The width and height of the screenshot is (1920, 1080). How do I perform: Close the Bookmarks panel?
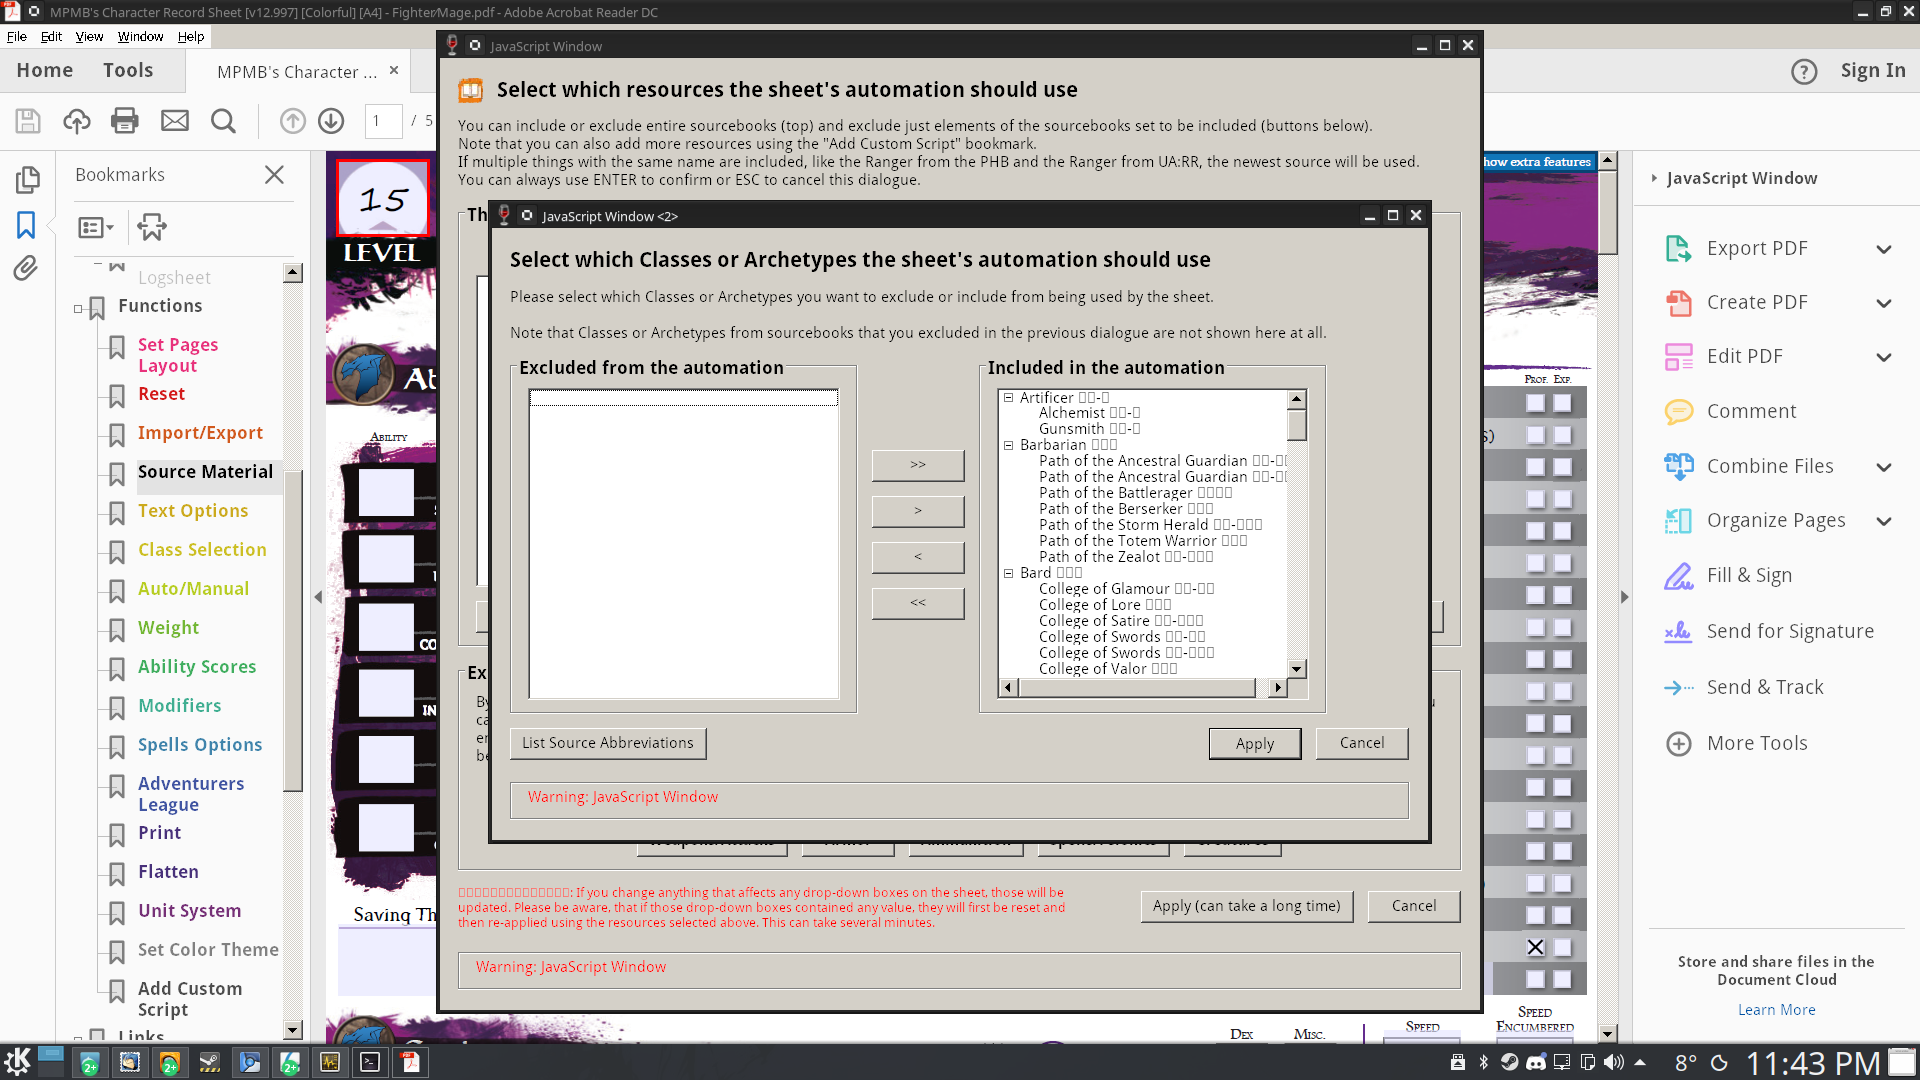point(274,174)
